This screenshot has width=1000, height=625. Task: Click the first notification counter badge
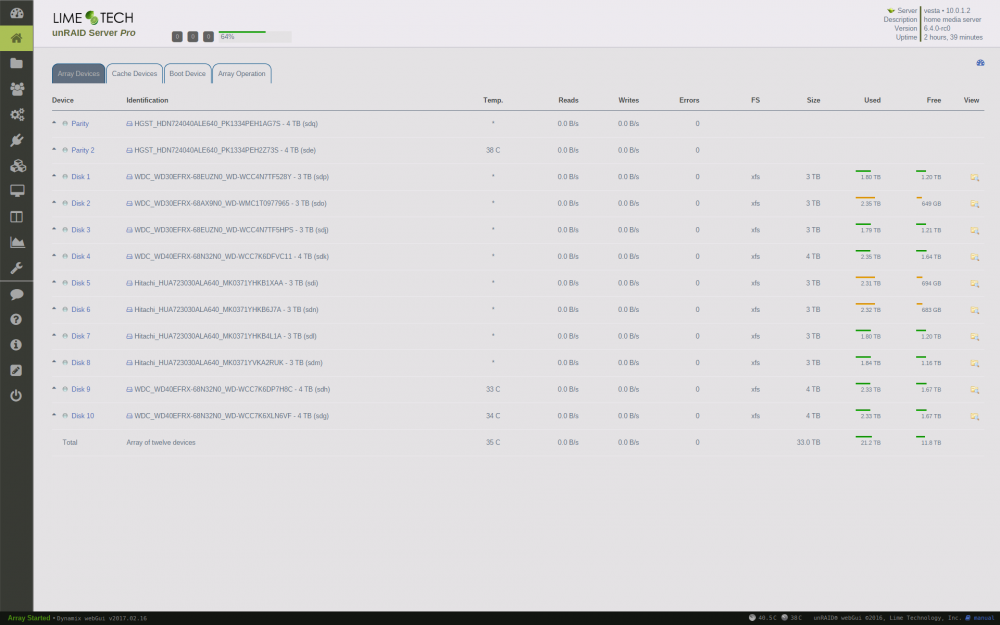(177, 37)
